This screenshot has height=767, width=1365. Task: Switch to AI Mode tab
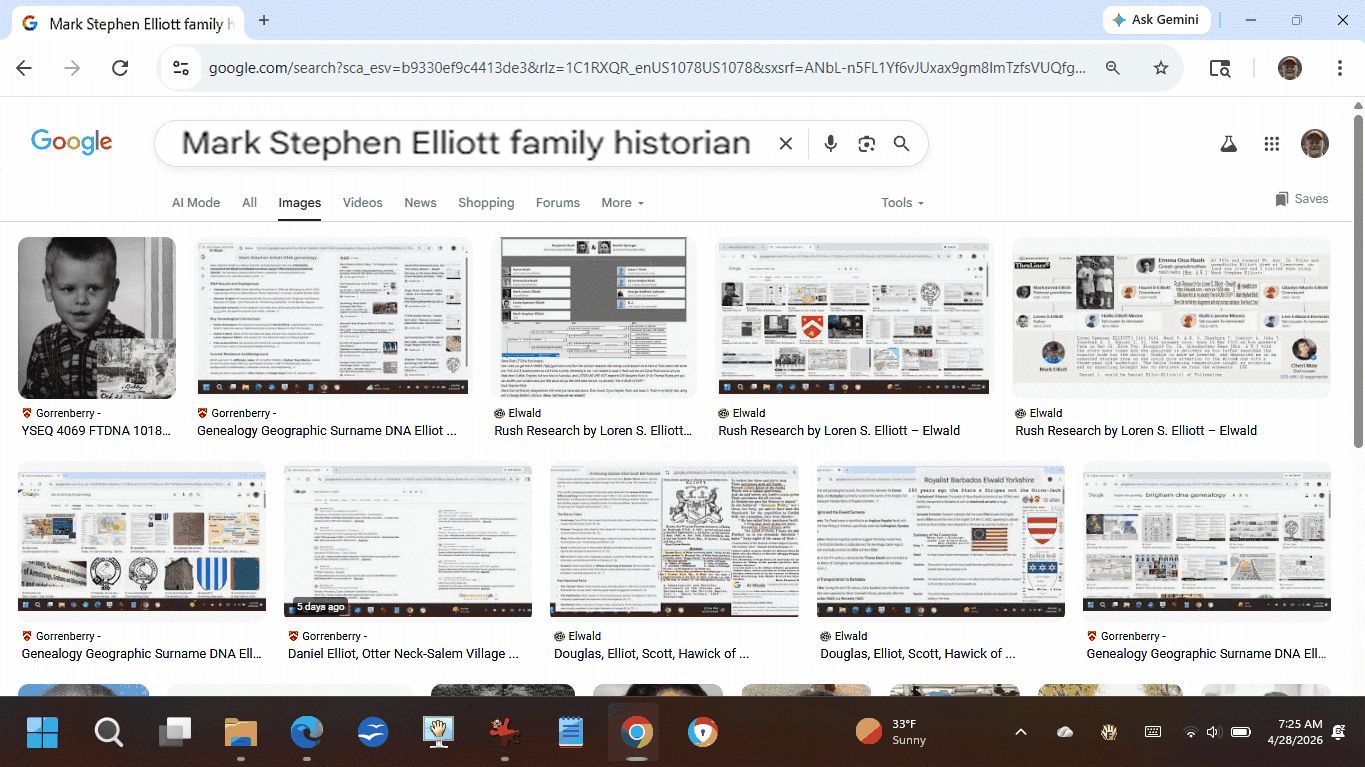[x=196, y=202]
